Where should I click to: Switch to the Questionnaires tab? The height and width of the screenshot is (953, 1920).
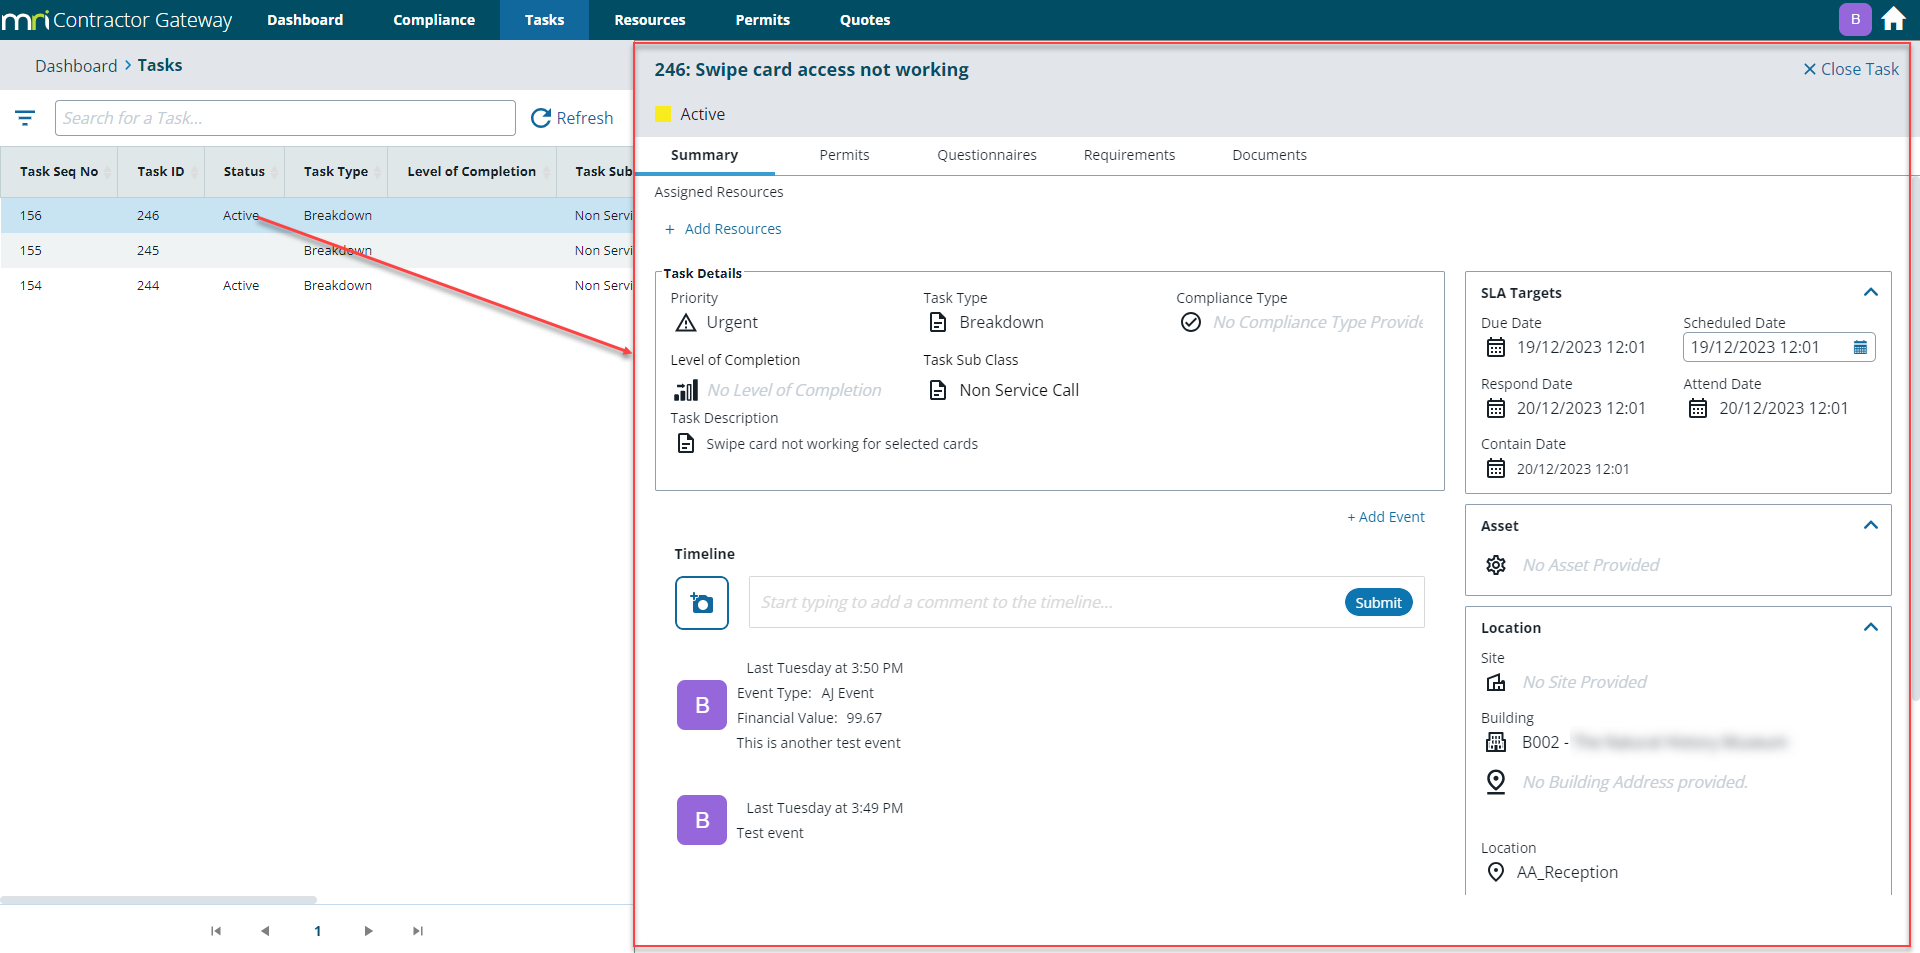coord(986,155)
